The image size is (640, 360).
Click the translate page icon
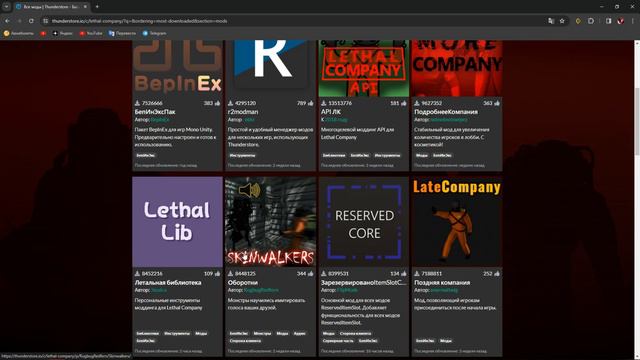pos(551,21)
